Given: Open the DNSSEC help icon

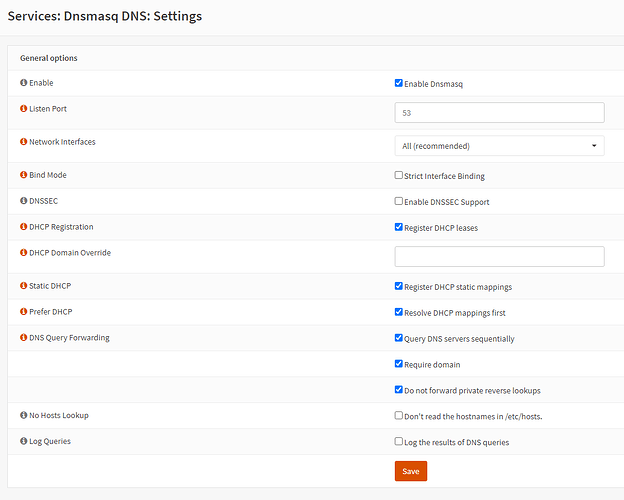Looking at the screenshot, I should (24, 201).
